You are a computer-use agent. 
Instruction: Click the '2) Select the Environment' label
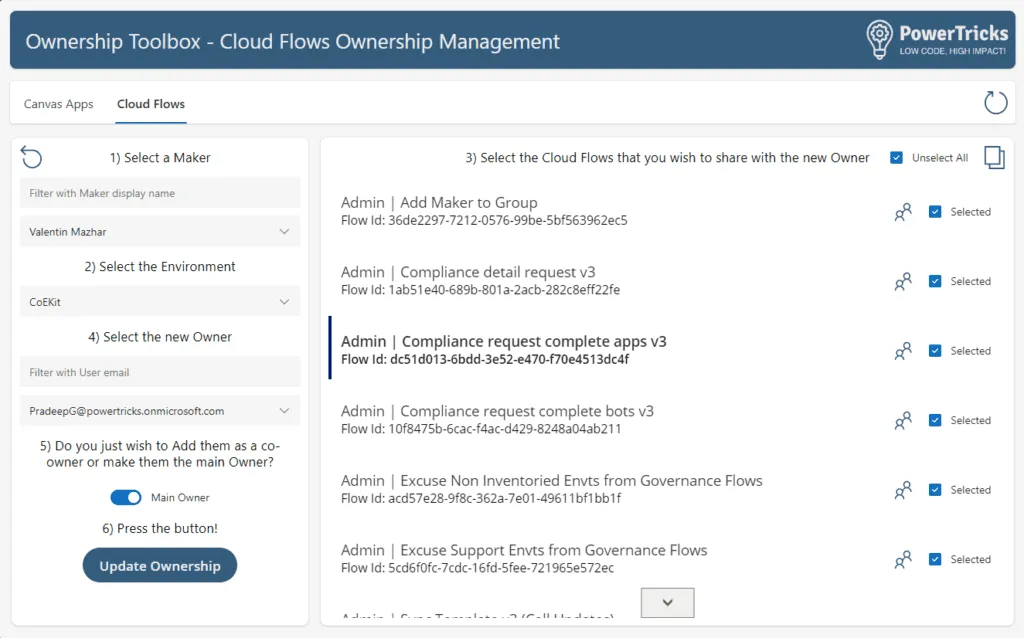(x=160, y=266)
